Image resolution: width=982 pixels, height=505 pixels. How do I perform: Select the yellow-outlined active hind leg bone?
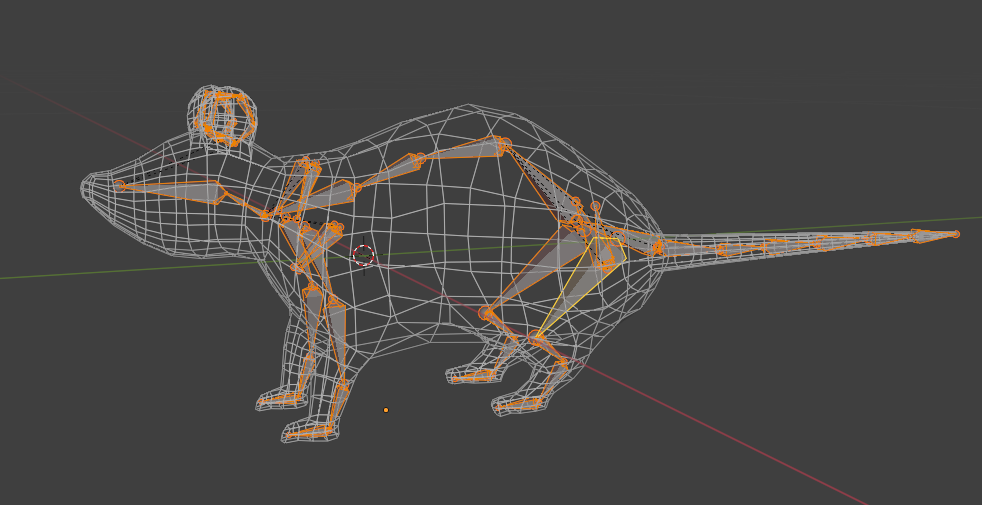pyautogui.click(x=582, y=282)
